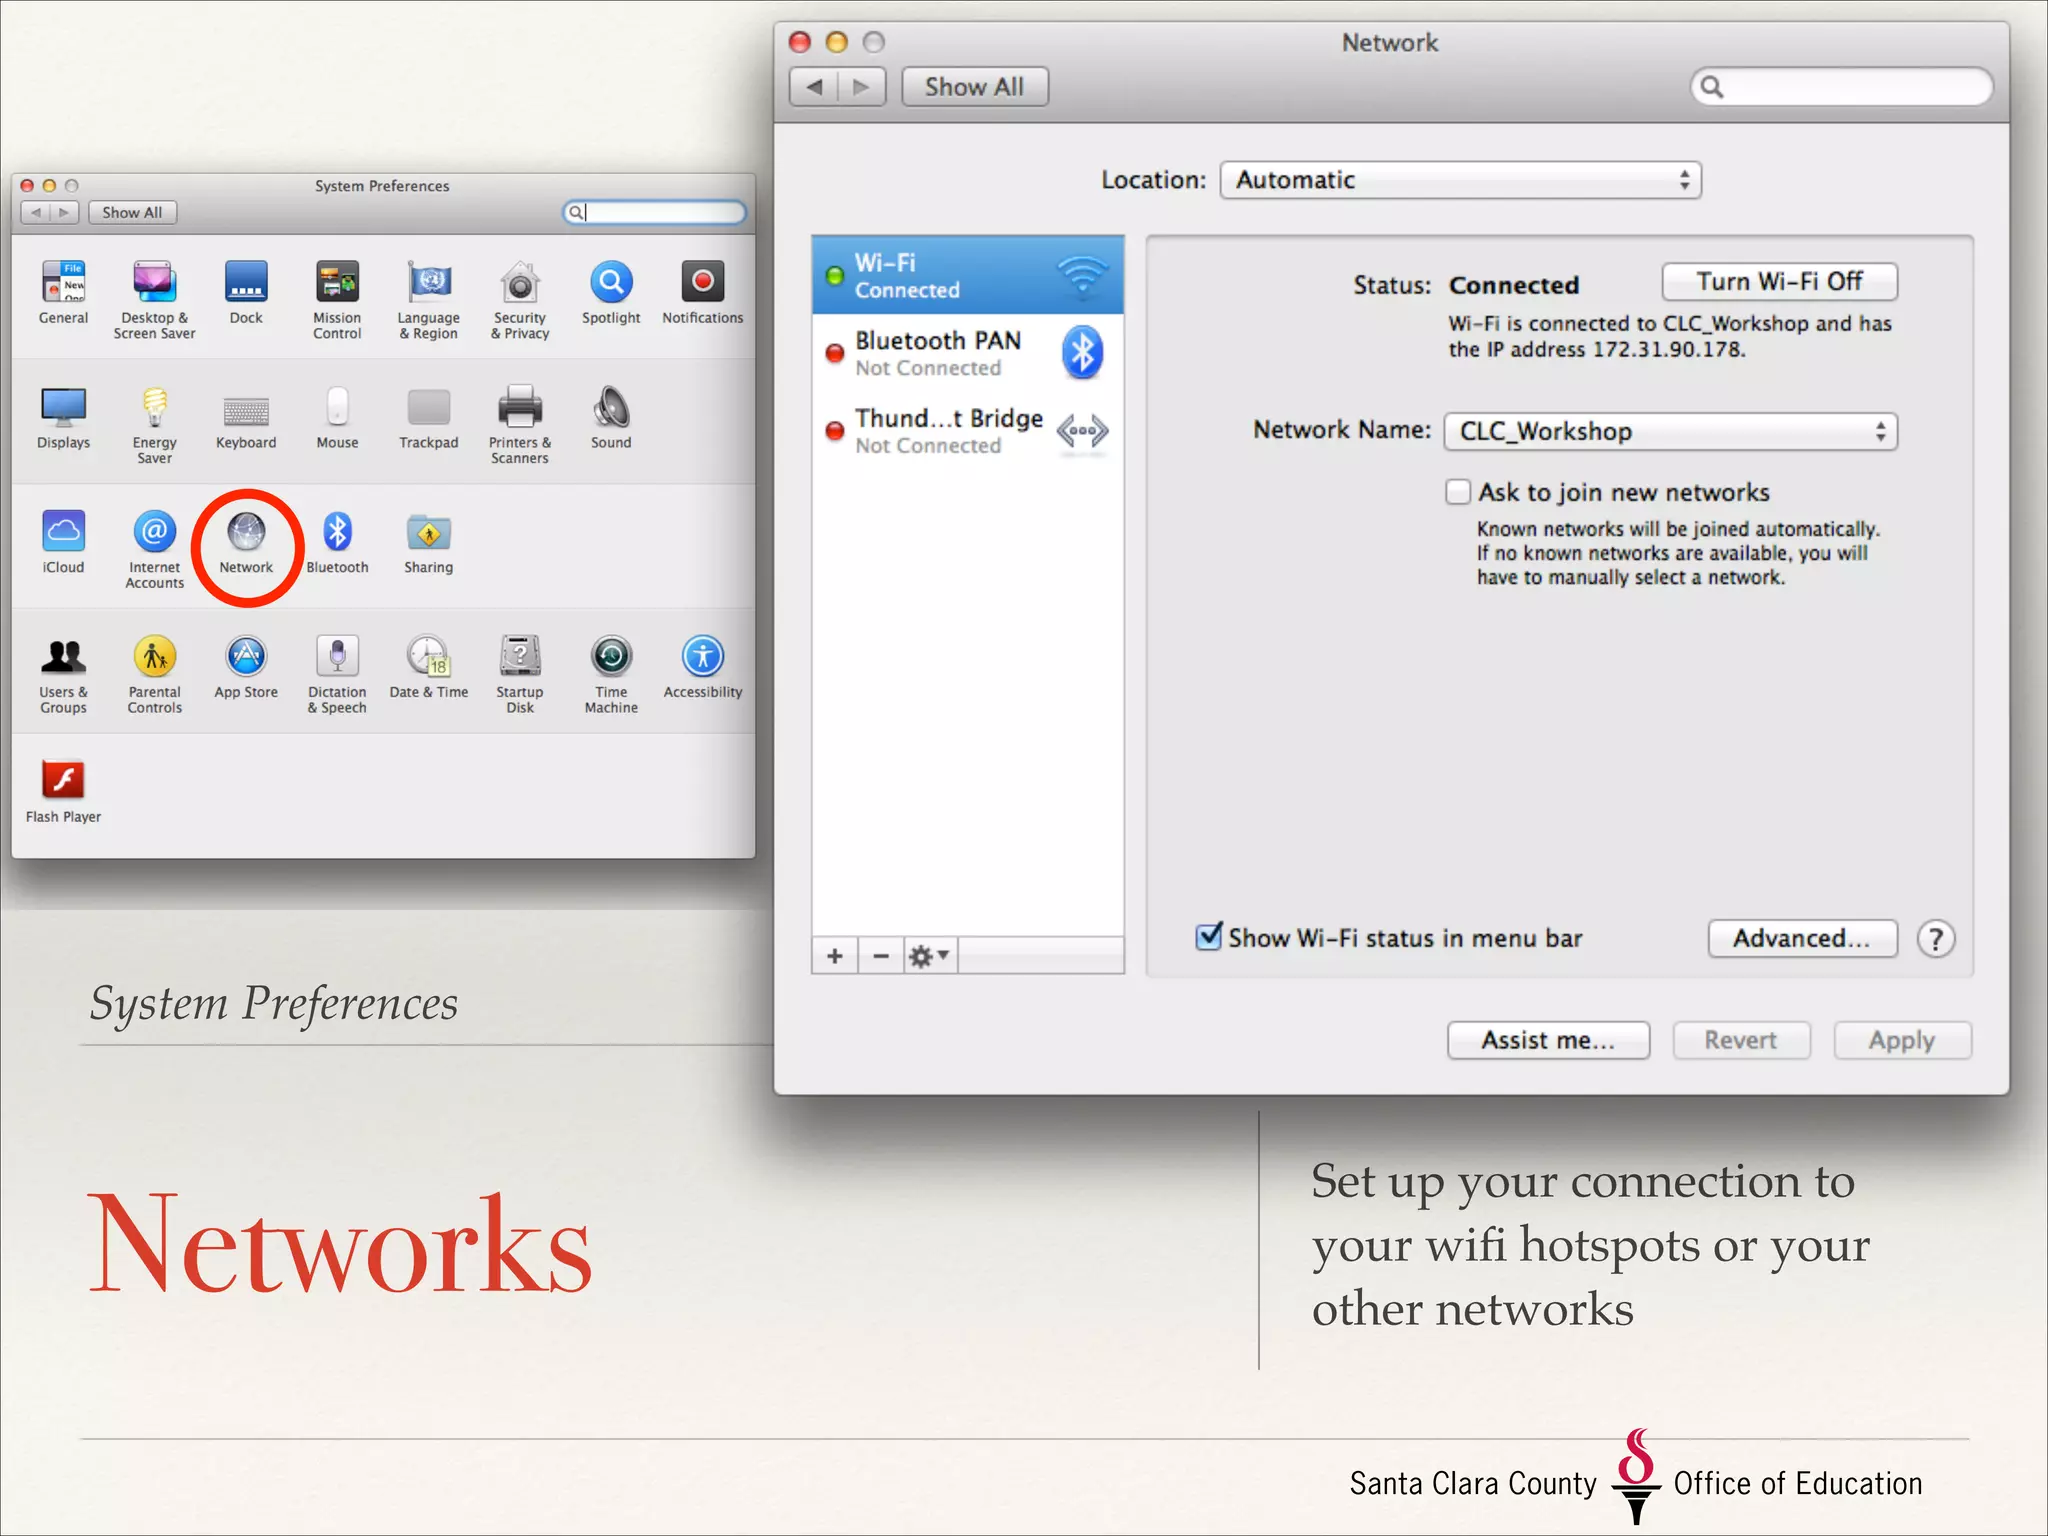Open Displays preferences icon

point(63,408)
